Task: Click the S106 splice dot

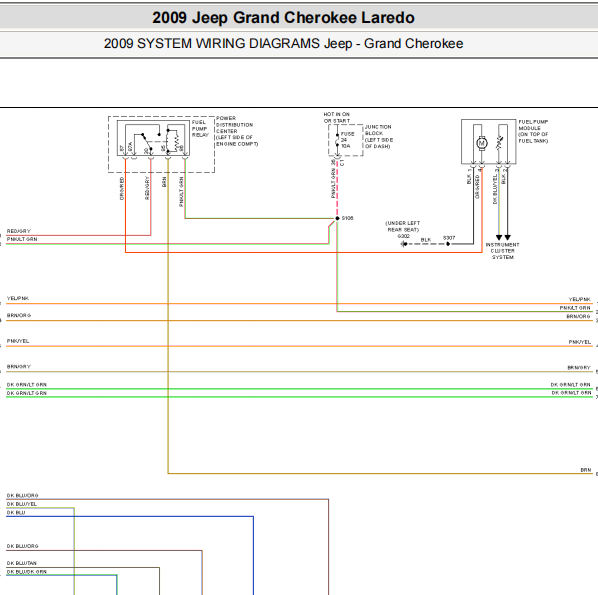Action: coord(337,218)
